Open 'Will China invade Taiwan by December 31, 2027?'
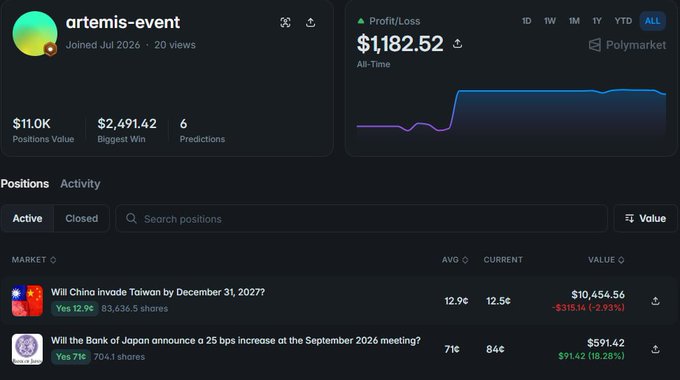680x380 pixels. coord(158,292)
